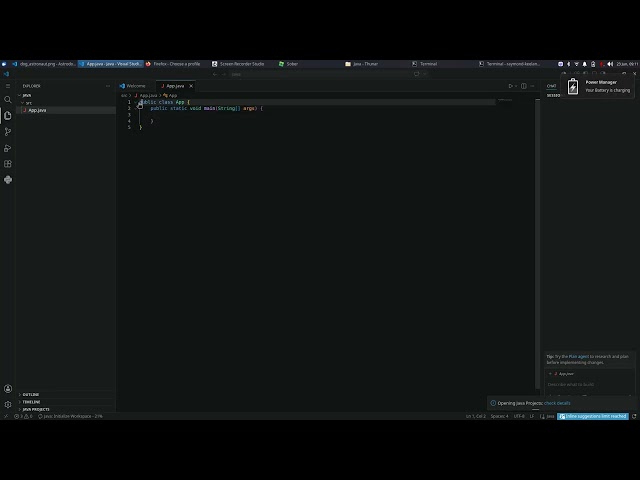Open the command center search box
This screenshot has height=480, width=640.
click(318, 74)
